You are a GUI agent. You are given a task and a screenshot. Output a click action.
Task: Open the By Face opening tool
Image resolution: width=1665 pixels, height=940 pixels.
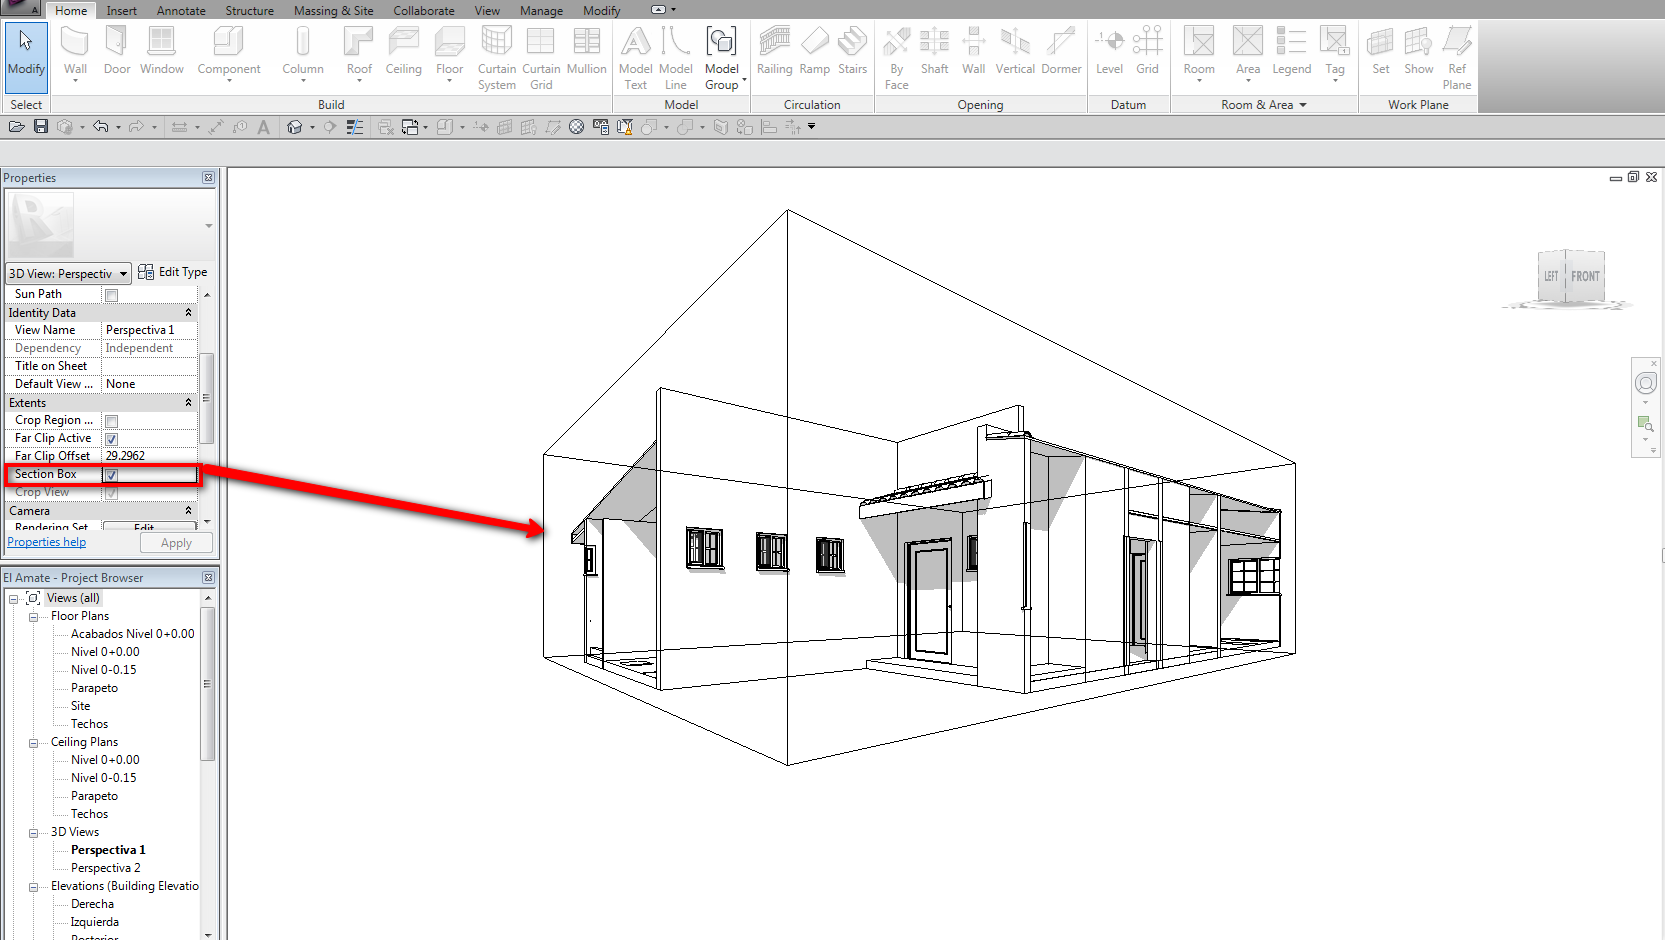click(897, 58)
